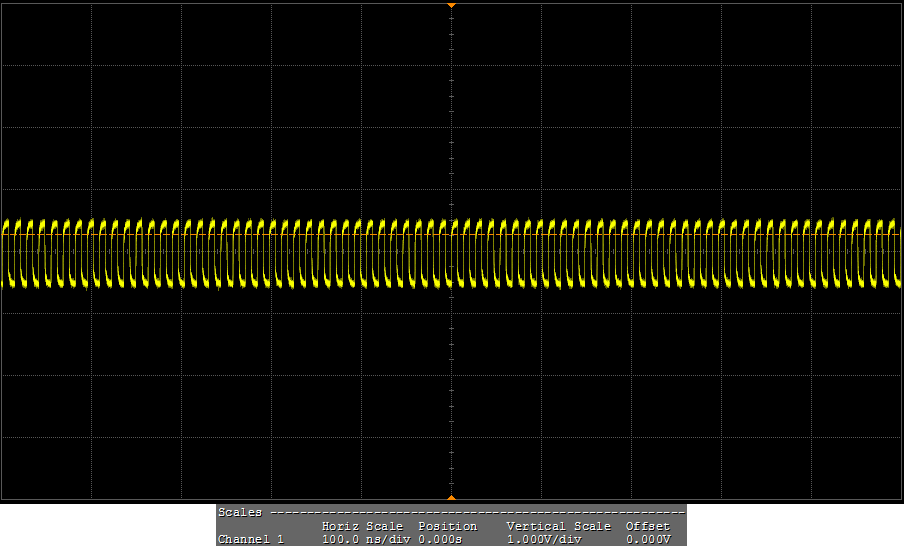Select the Position column label
The width and height of the screenshot is (904, 546).
click(x=447, y=526)
